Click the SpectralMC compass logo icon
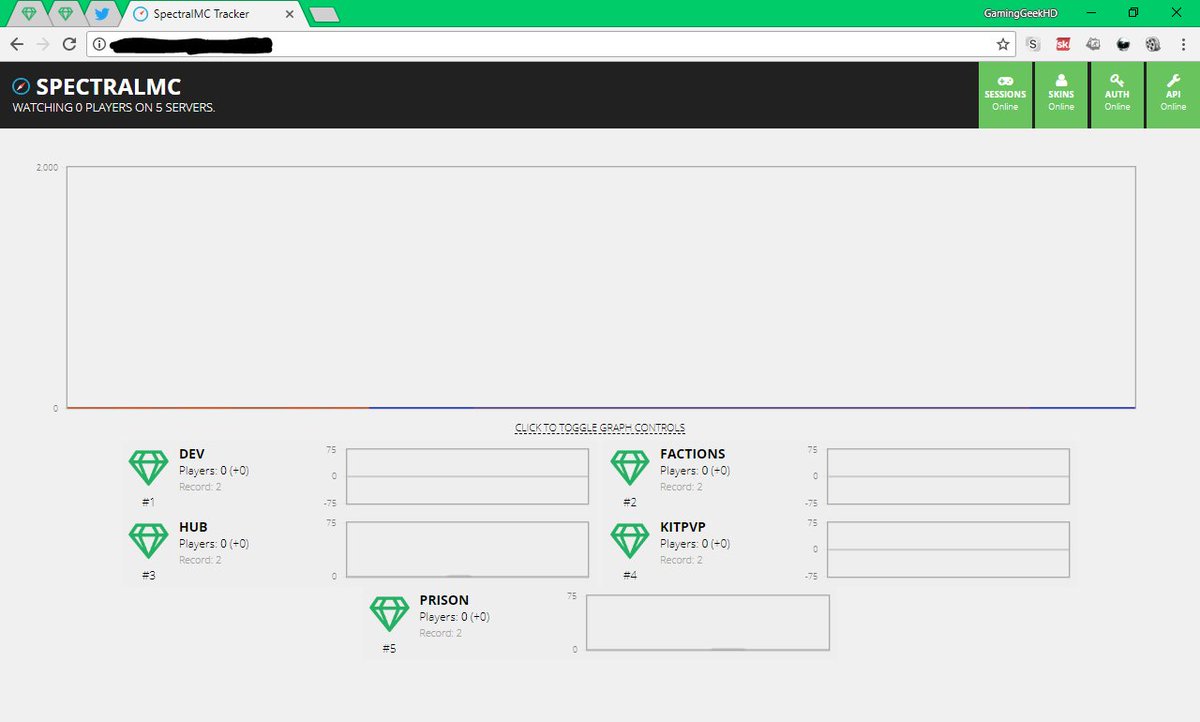Viewport: 1200px width, 722px height. coord(21,87)
